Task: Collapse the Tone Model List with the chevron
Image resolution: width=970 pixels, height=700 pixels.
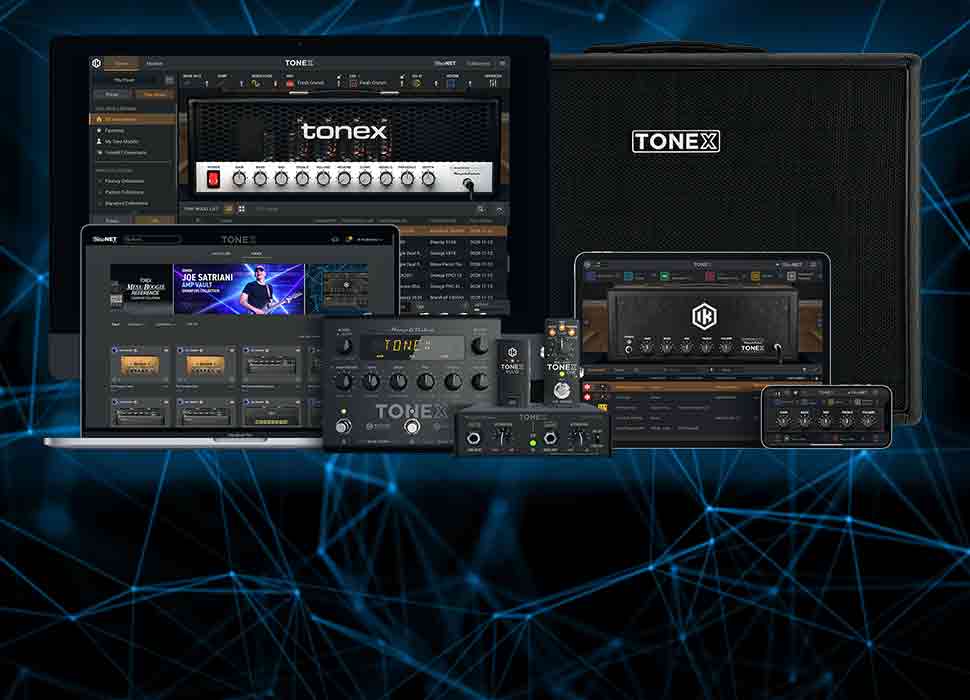Action: pos(501,209)
